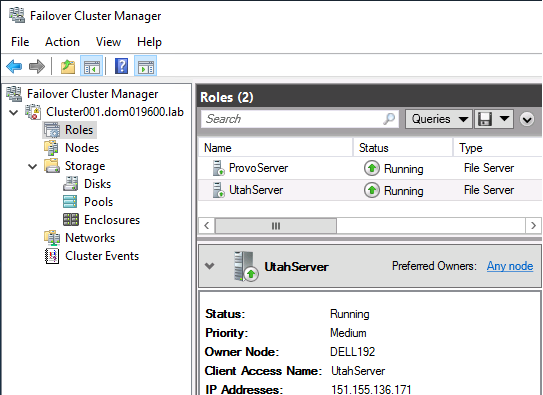543x395 pixels.
Task: Select the Roles tree item label
Action: click(79, 130)
